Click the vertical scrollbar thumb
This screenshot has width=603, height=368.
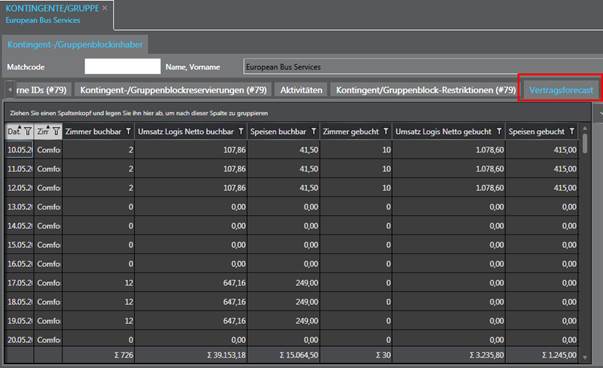click(x=585, y=143)
